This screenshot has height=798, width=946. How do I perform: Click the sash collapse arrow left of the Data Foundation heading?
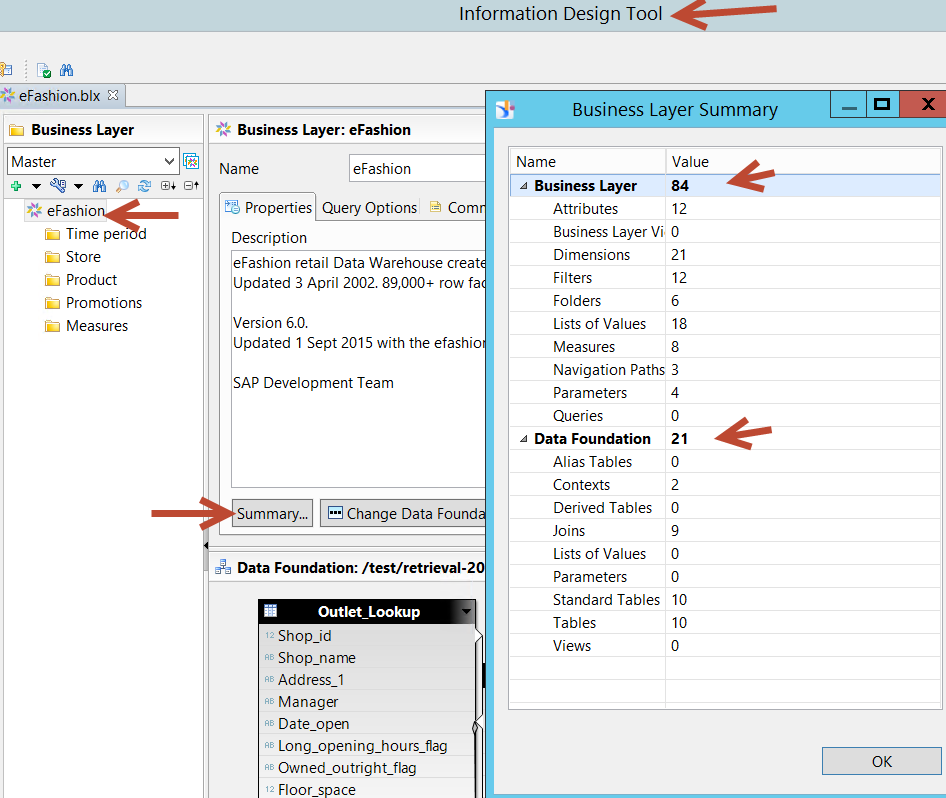[x=206, y=545]
